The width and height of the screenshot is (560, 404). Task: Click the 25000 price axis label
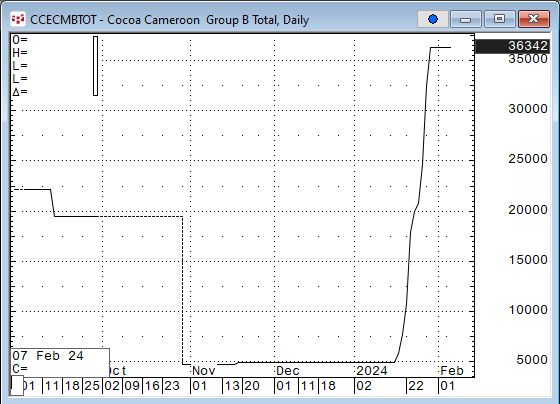click(528, 159)
